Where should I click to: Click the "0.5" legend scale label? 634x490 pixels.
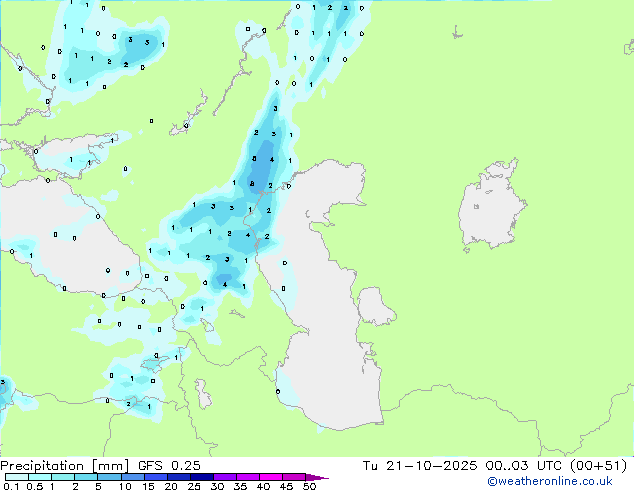click(x=35, y=486)
